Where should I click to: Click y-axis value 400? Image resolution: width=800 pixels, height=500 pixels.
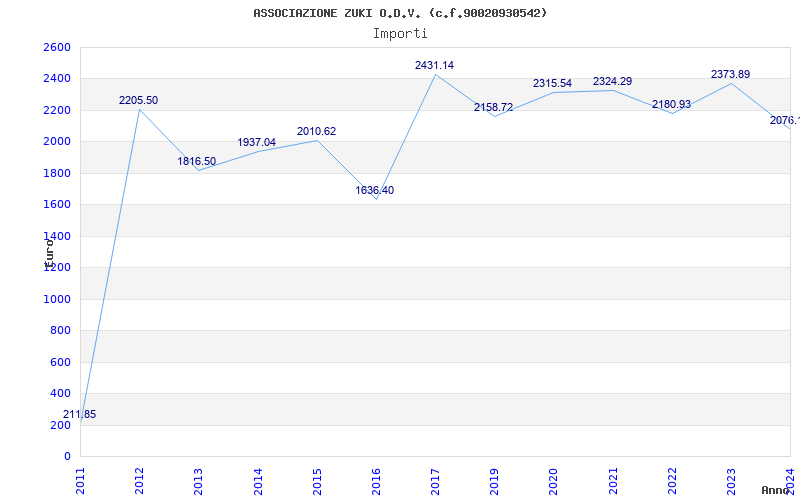tap(61, 393)
